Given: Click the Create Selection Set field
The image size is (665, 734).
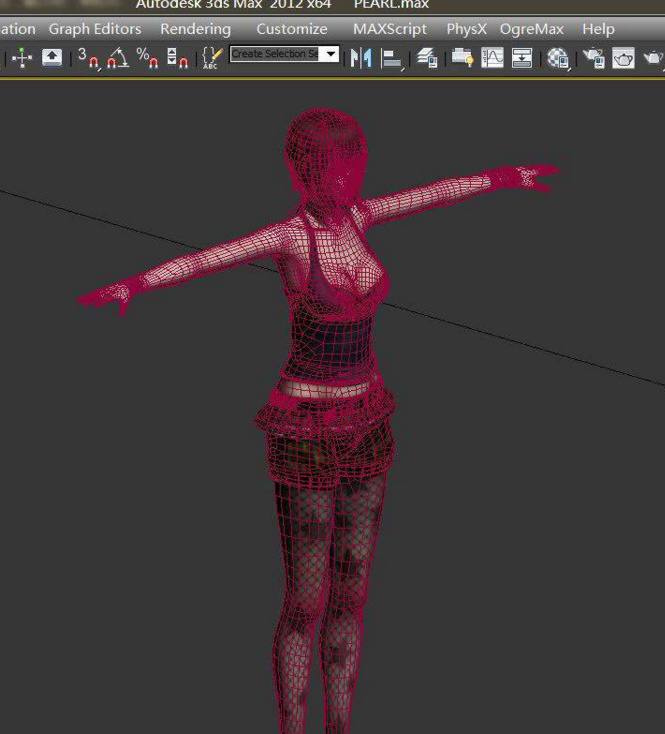Looking at the screenshot, I should tap(275, 54).
